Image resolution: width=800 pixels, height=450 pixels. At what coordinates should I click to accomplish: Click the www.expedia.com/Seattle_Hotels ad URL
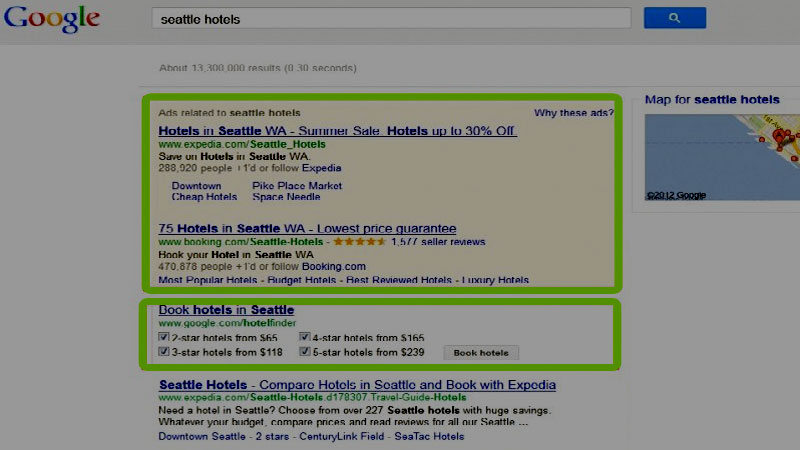242,144
